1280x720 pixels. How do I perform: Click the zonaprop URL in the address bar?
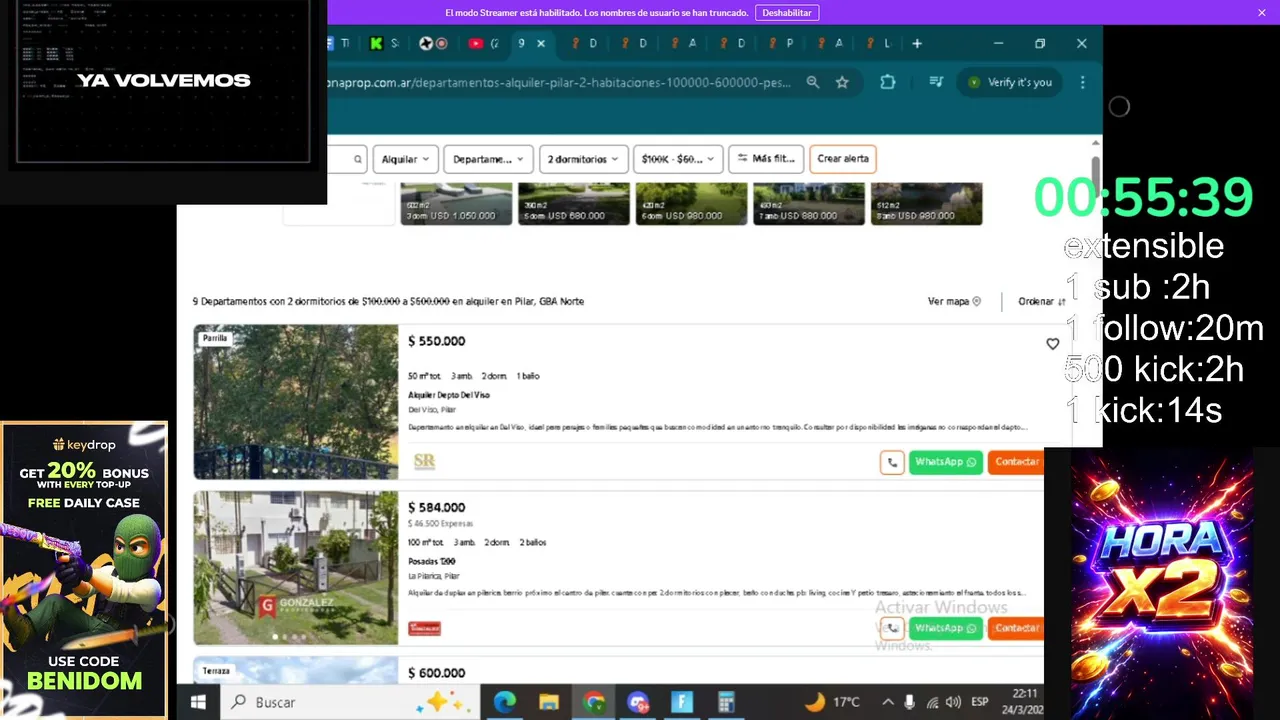click(559, 82)
